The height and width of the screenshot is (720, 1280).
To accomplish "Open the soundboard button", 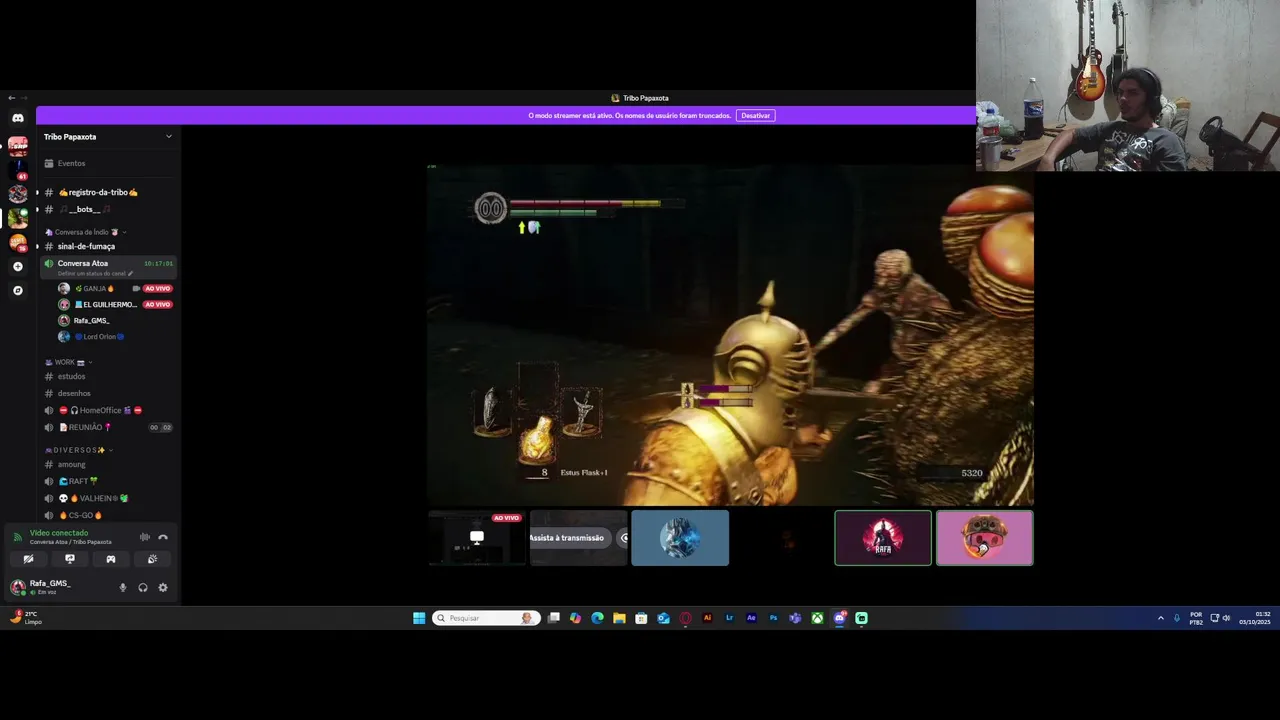I will pyautogui.click(x=152, y=559).
